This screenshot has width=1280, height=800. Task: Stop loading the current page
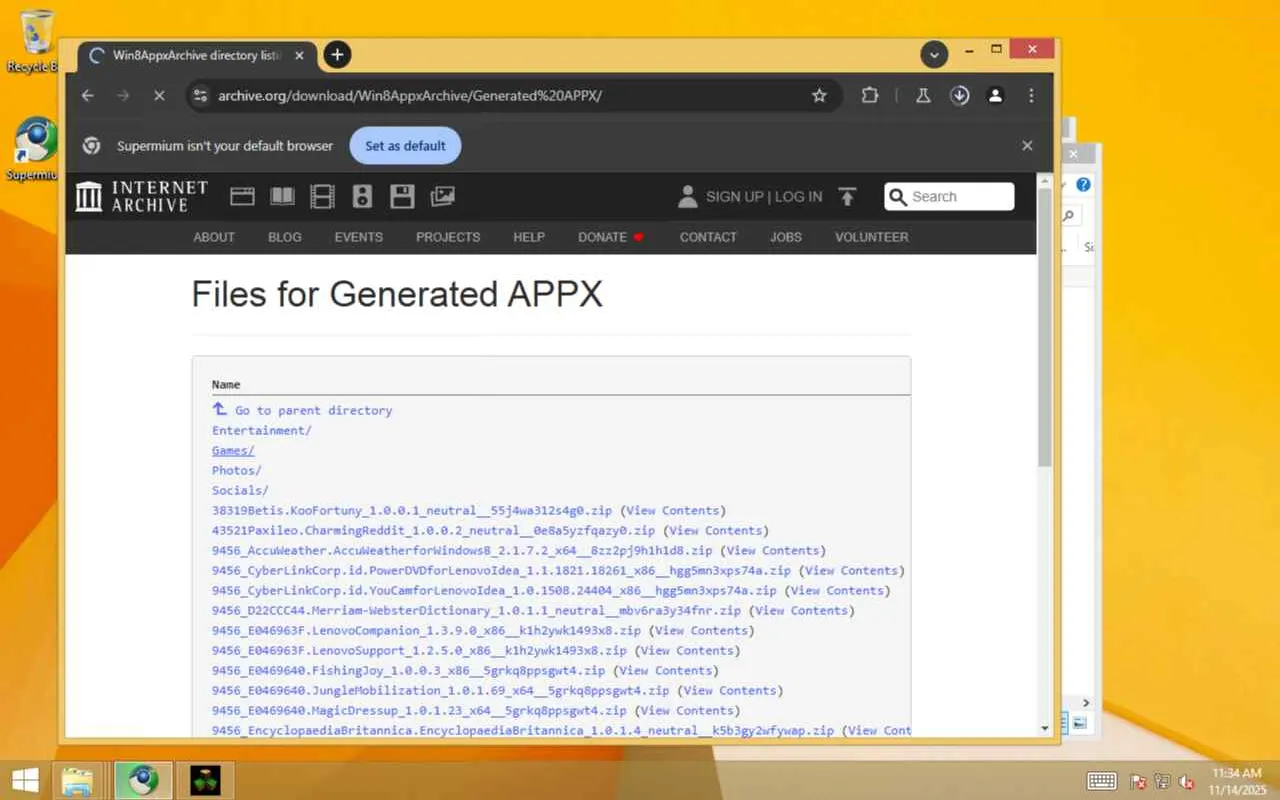[x=159, y=95]
